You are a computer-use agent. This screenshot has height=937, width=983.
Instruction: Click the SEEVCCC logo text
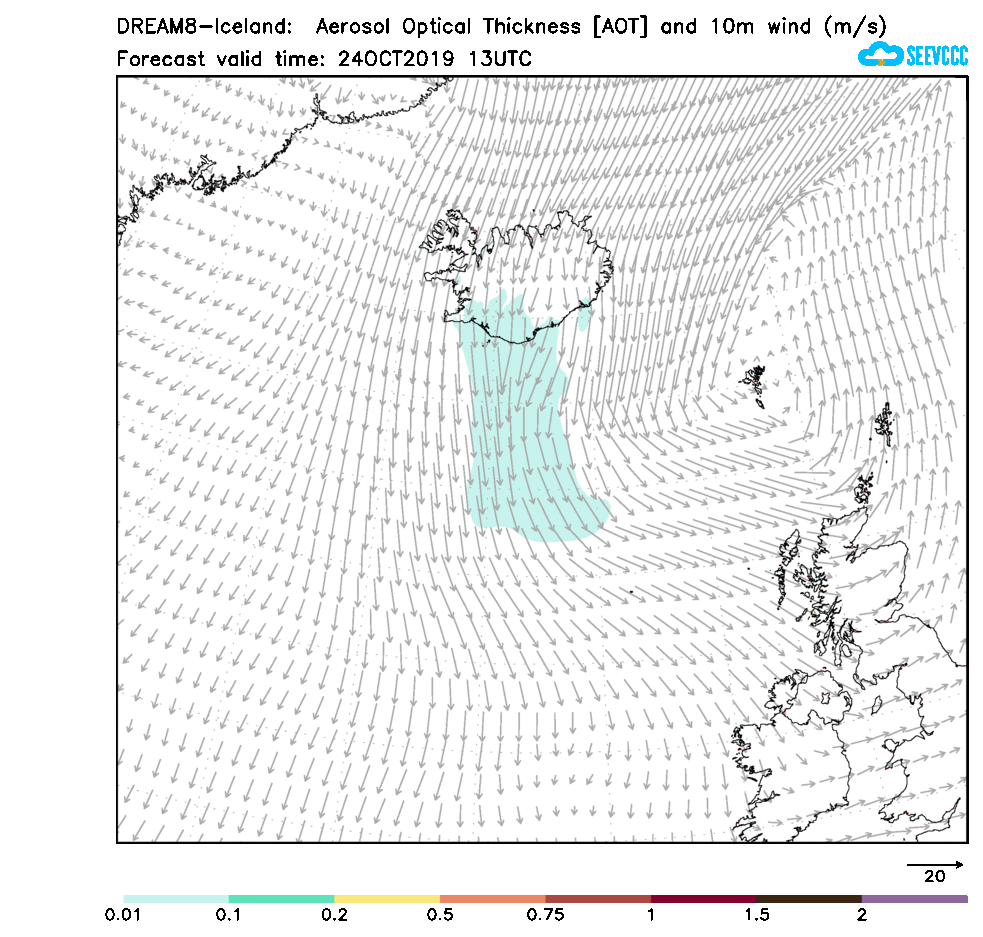[x=936, y=56]
